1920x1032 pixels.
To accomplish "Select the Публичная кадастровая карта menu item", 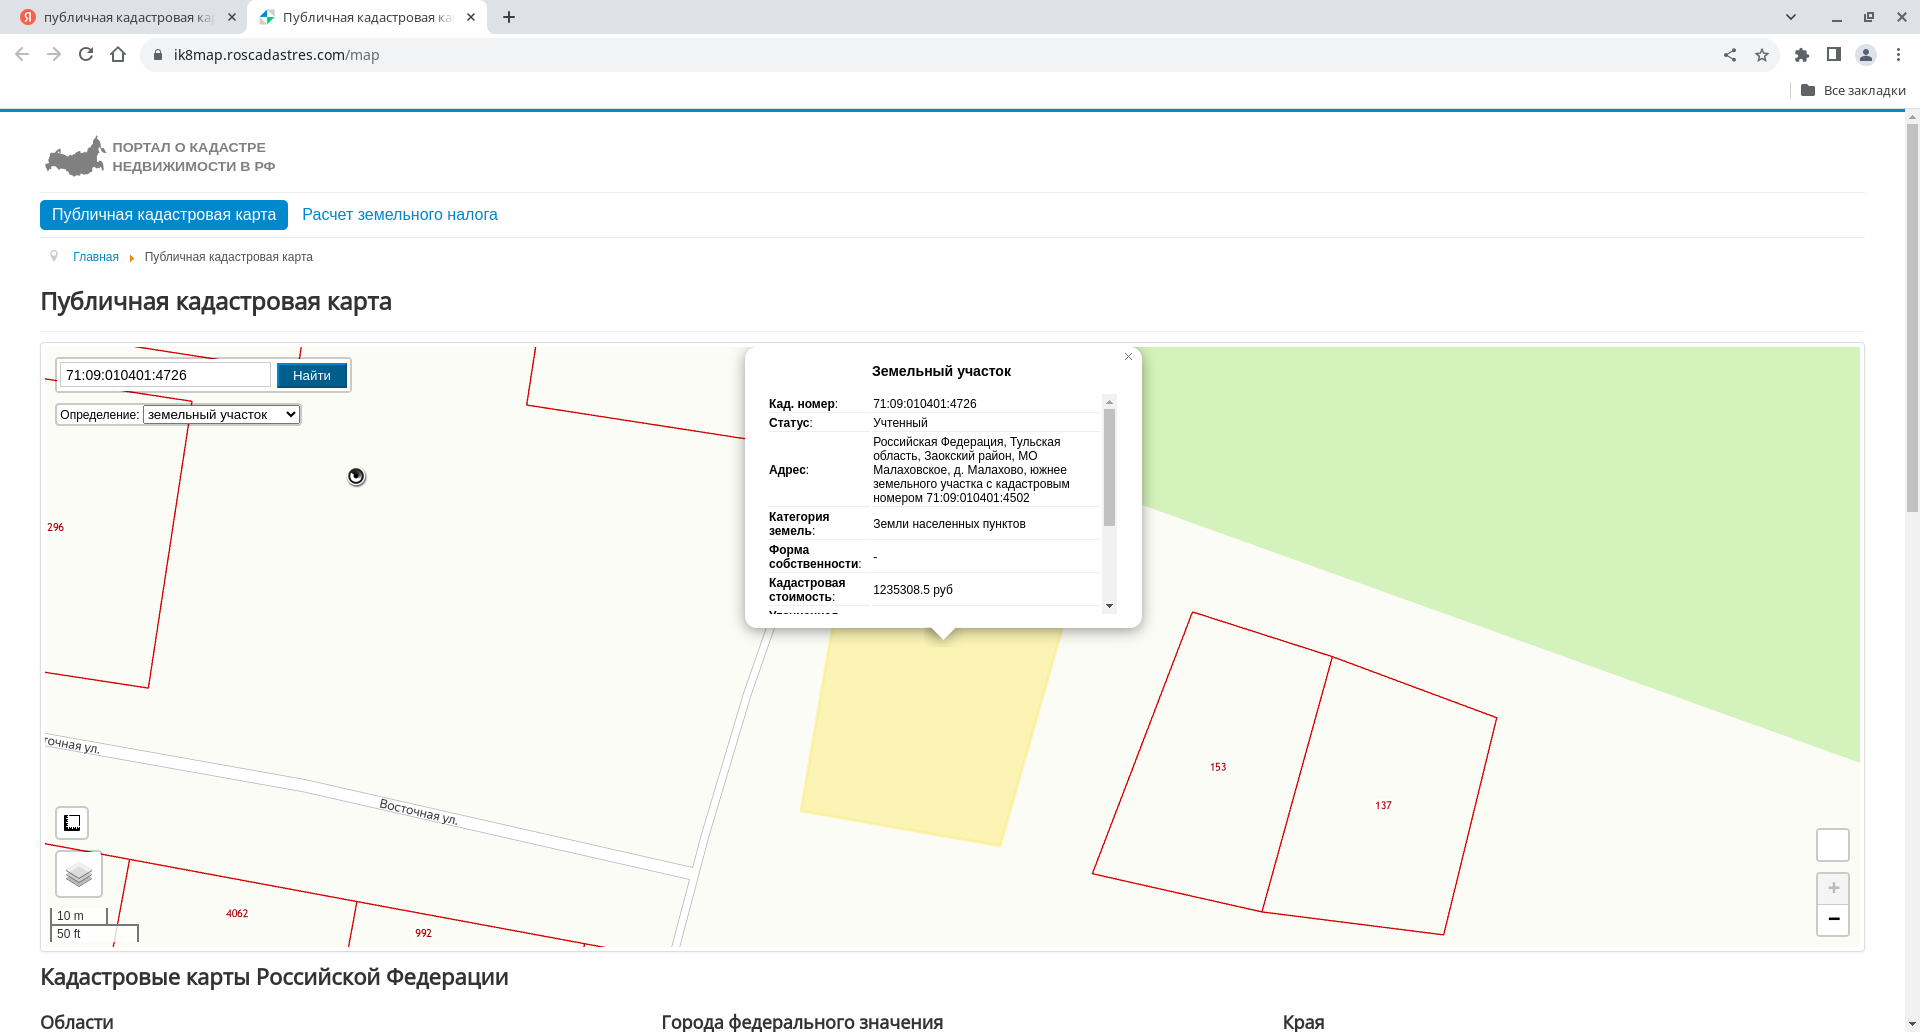I will point(164,215).
